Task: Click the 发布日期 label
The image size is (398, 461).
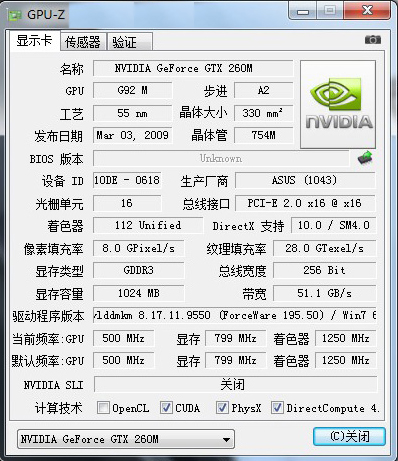Action: (x=58, y=136)
